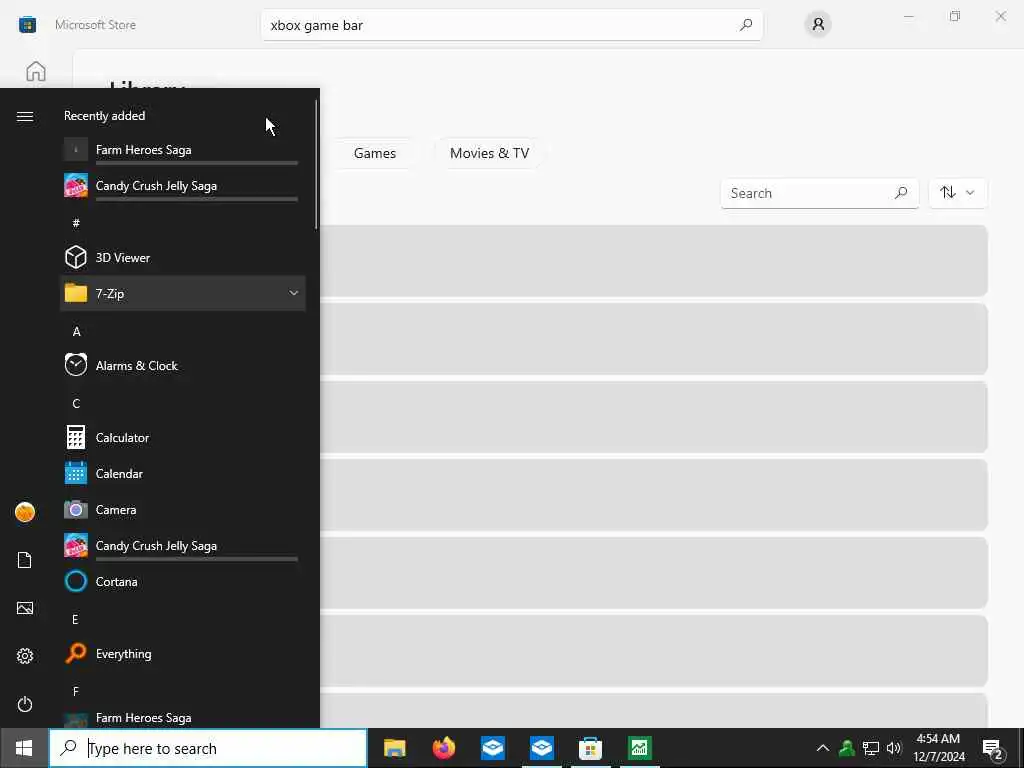The image size is (1024, 768).
Task: Open Microsoft Store from the taskbar
Action: coord(590,748)
